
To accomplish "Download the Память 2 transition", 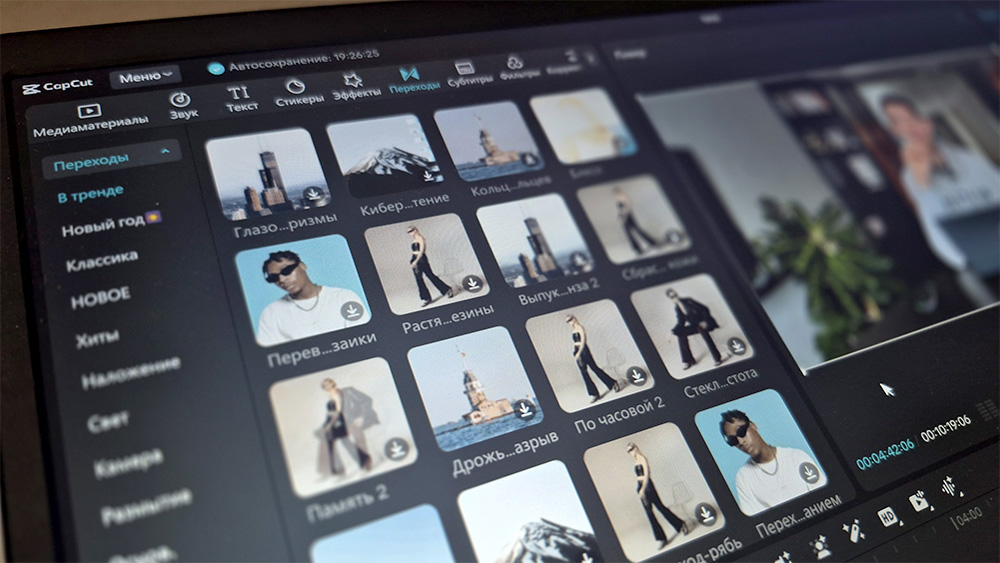I will tap(396, 449).
